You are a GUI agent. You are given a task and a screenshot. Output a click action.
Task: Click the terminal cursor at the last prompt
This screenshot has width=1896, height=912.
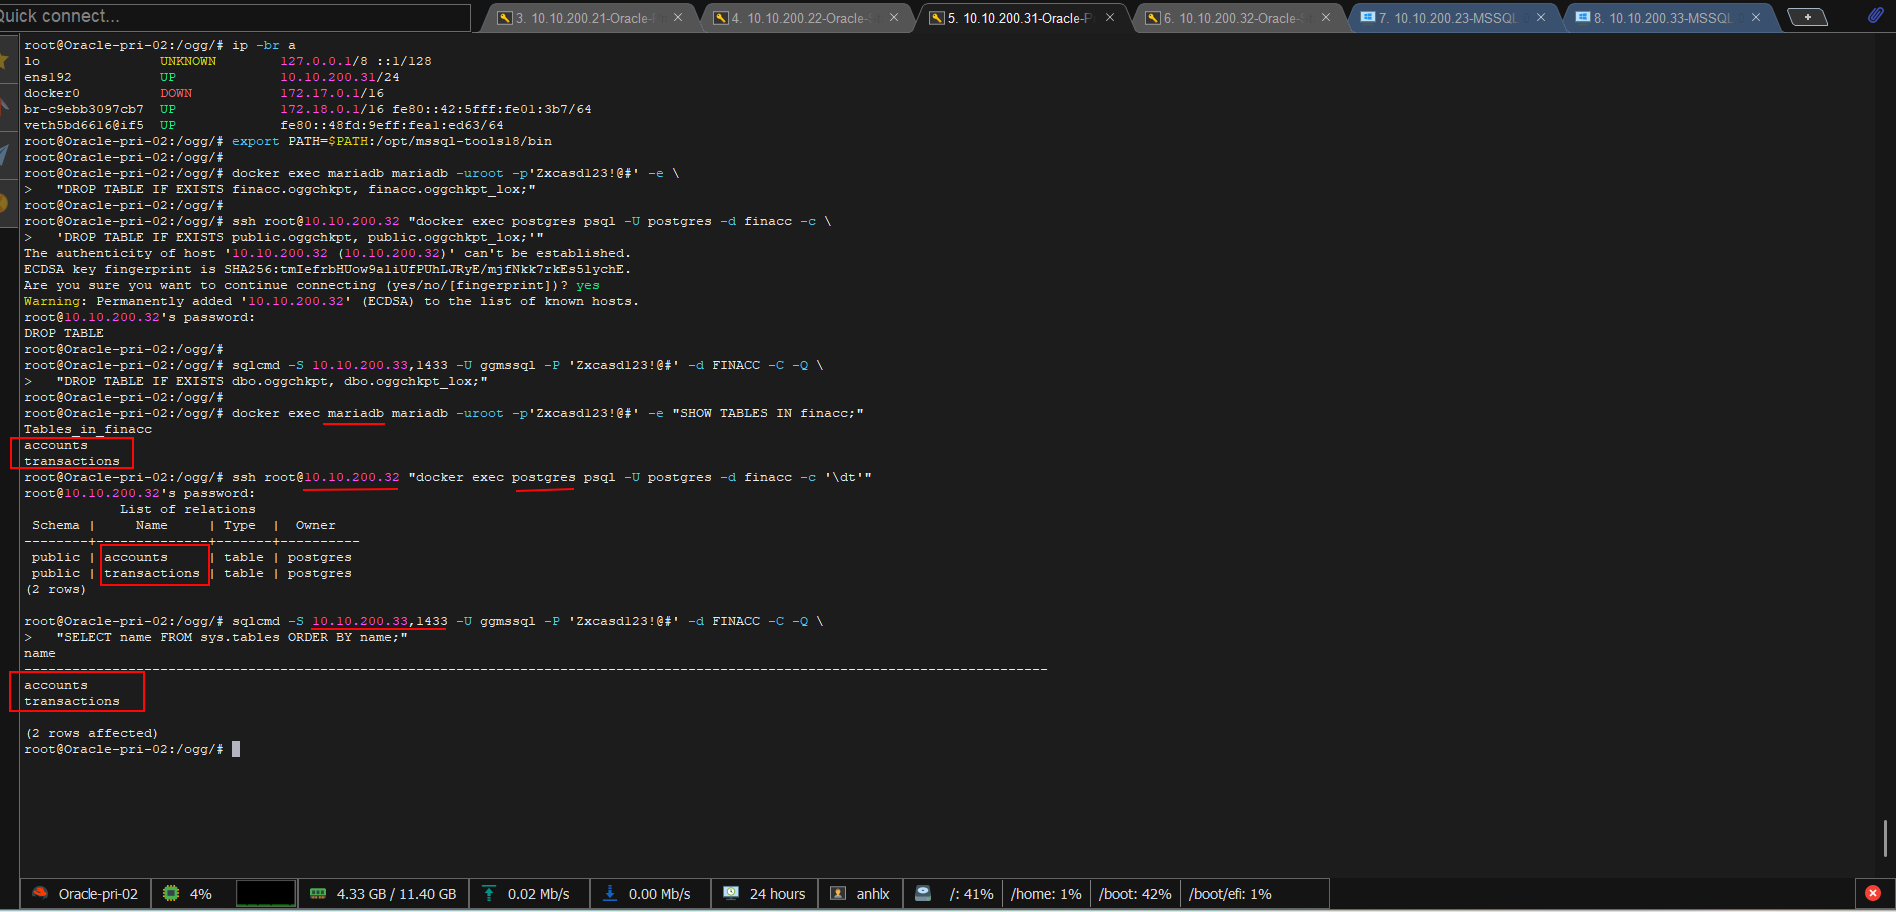click(236, 749)
